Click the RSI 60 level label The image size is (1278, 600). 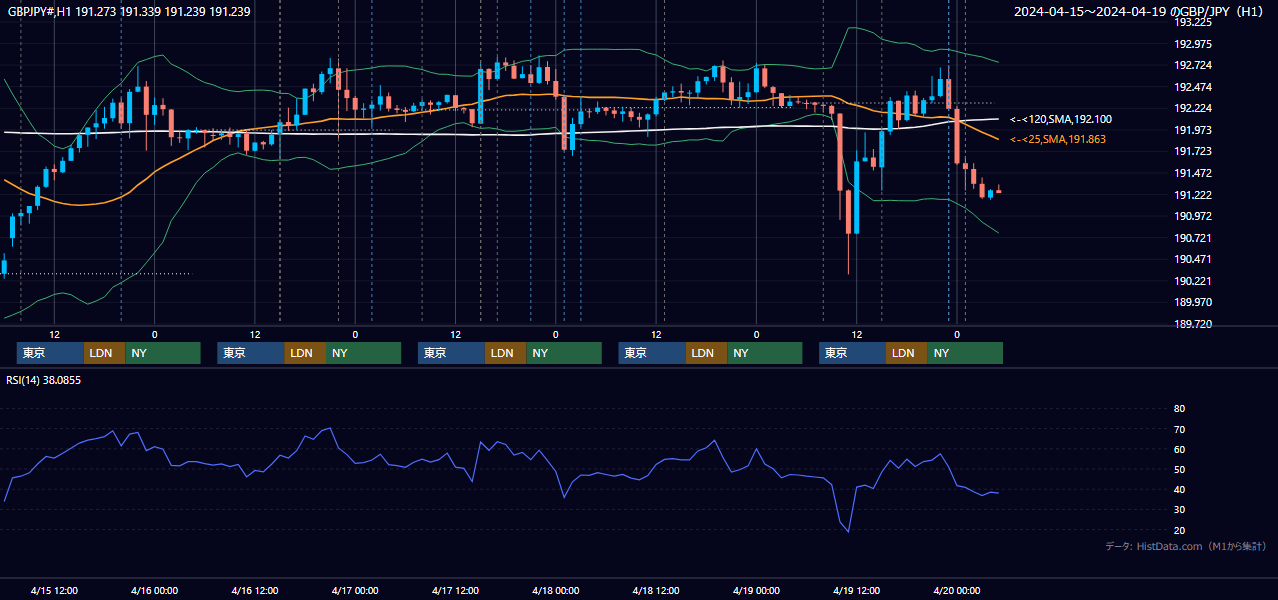click(x=1179, y=449)
